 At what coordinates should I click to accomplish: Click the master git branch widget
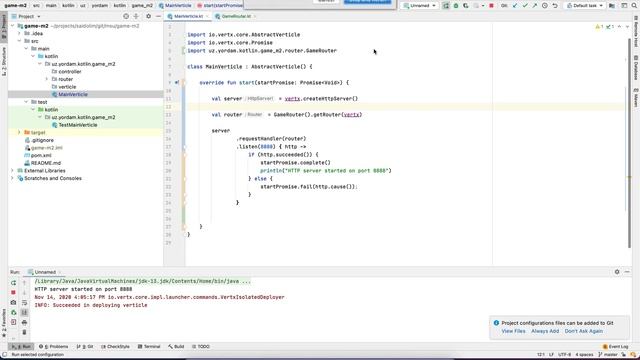point(608,354)
